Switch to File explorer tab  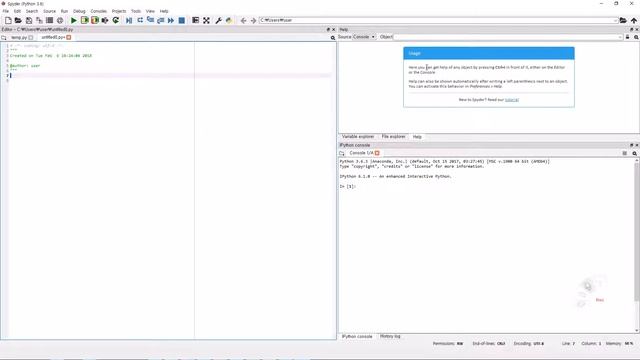coord(393,137)
